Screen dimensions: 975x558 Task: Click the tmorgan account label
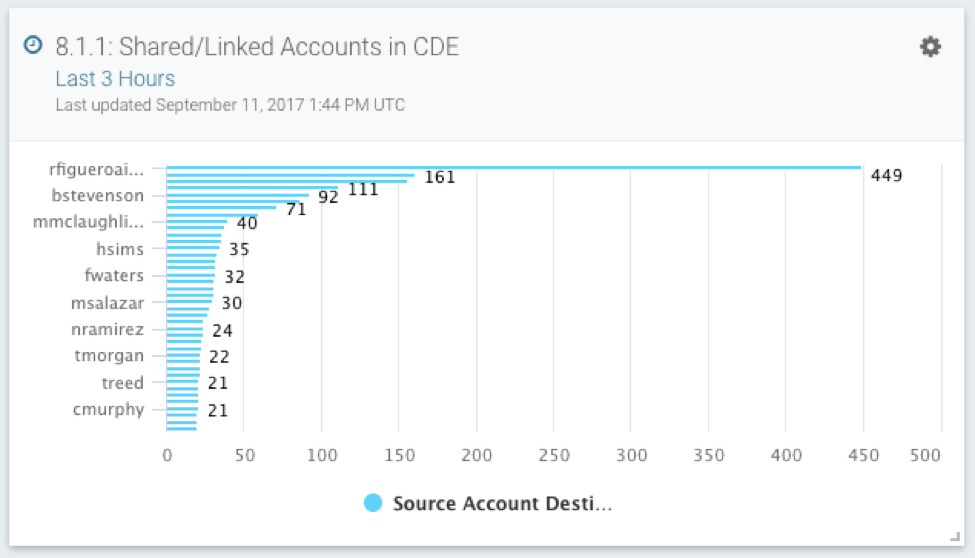pyautogui.click(x=109, y=356)
